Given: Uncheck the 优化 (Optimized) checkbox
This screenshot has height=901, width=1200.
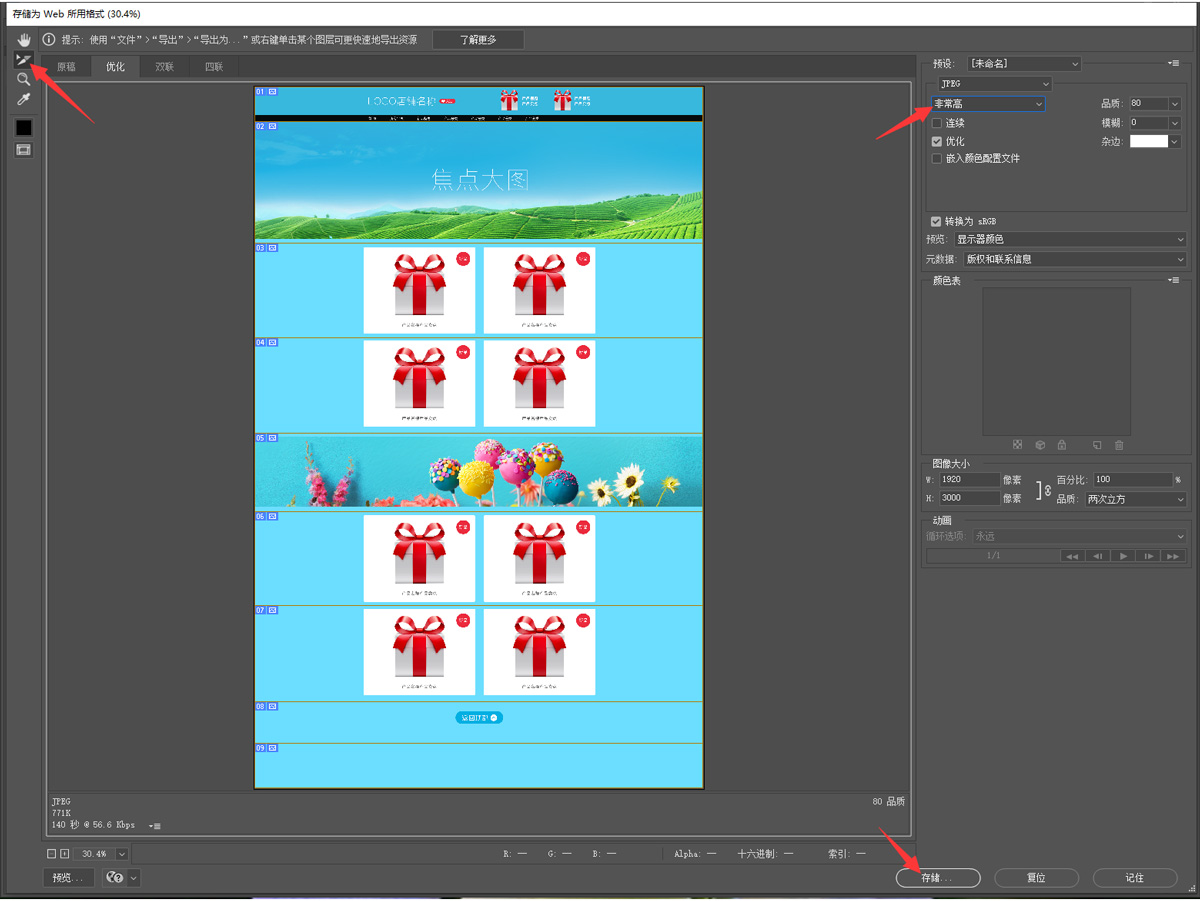Looking at the screenshot, I should point(937,142).
